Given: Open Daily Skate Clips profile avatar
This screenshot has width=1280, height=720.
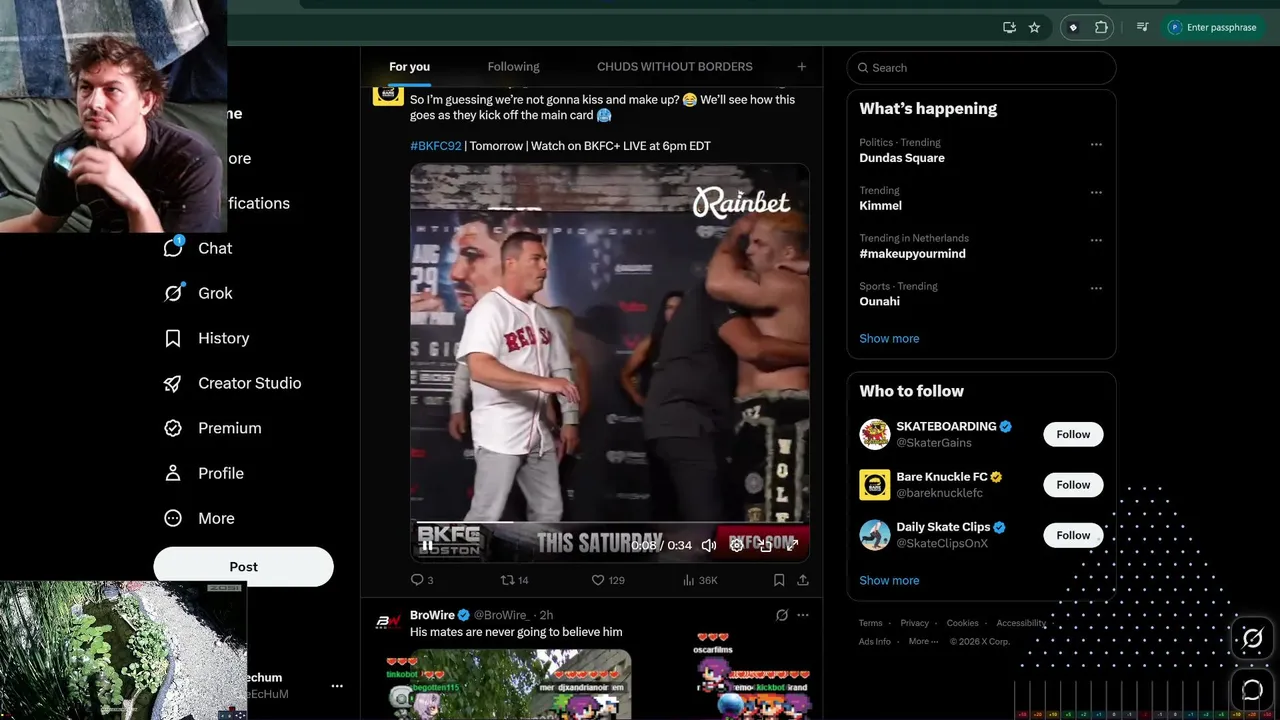Looking at the screenshot, I should point(875,535).
